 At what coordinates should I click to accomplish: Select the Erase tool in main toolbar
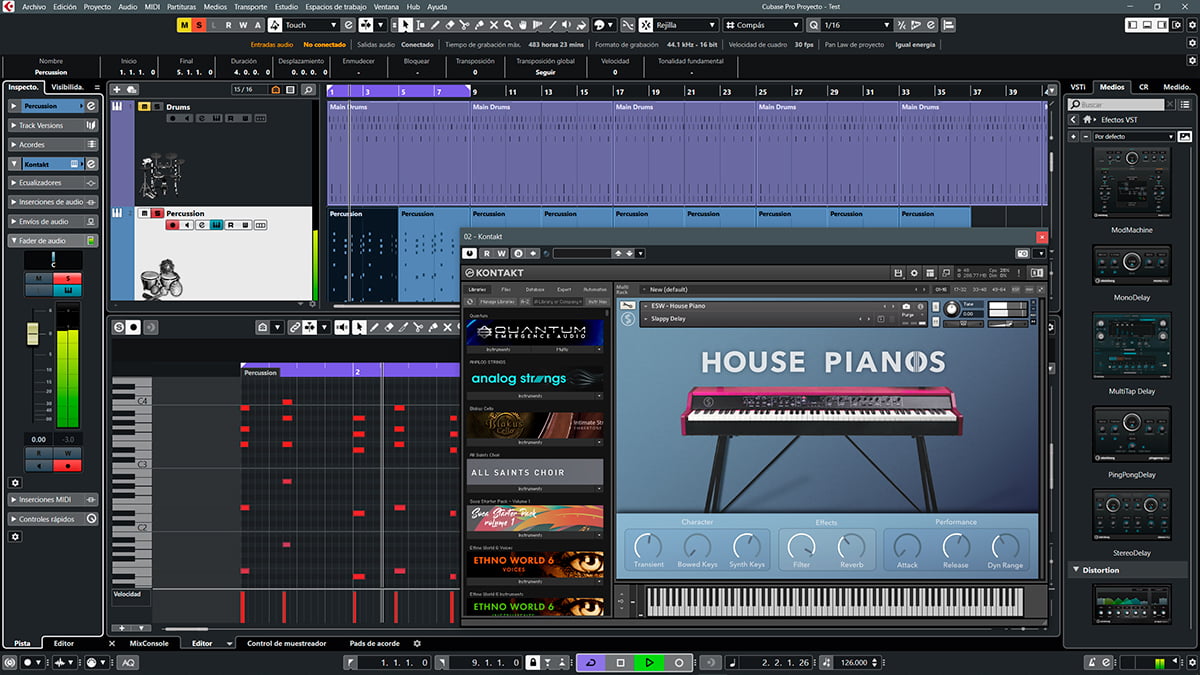(x=450, y=25)
